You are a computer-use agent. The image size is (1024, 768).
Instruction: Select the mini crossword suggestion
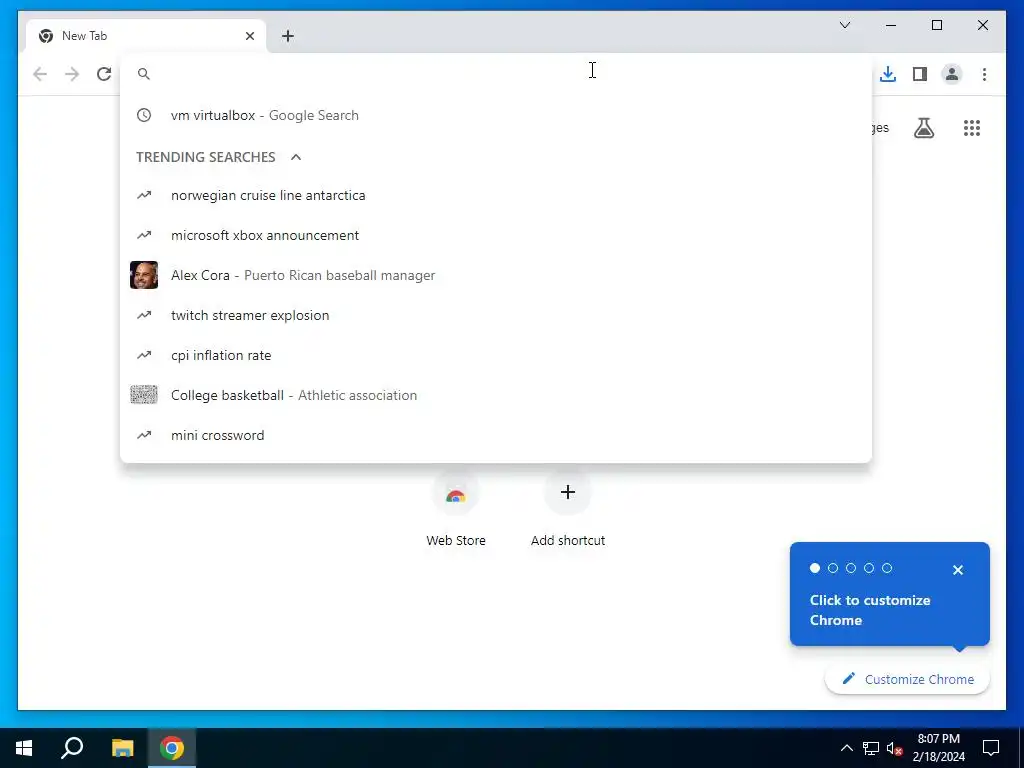[496, 435]
